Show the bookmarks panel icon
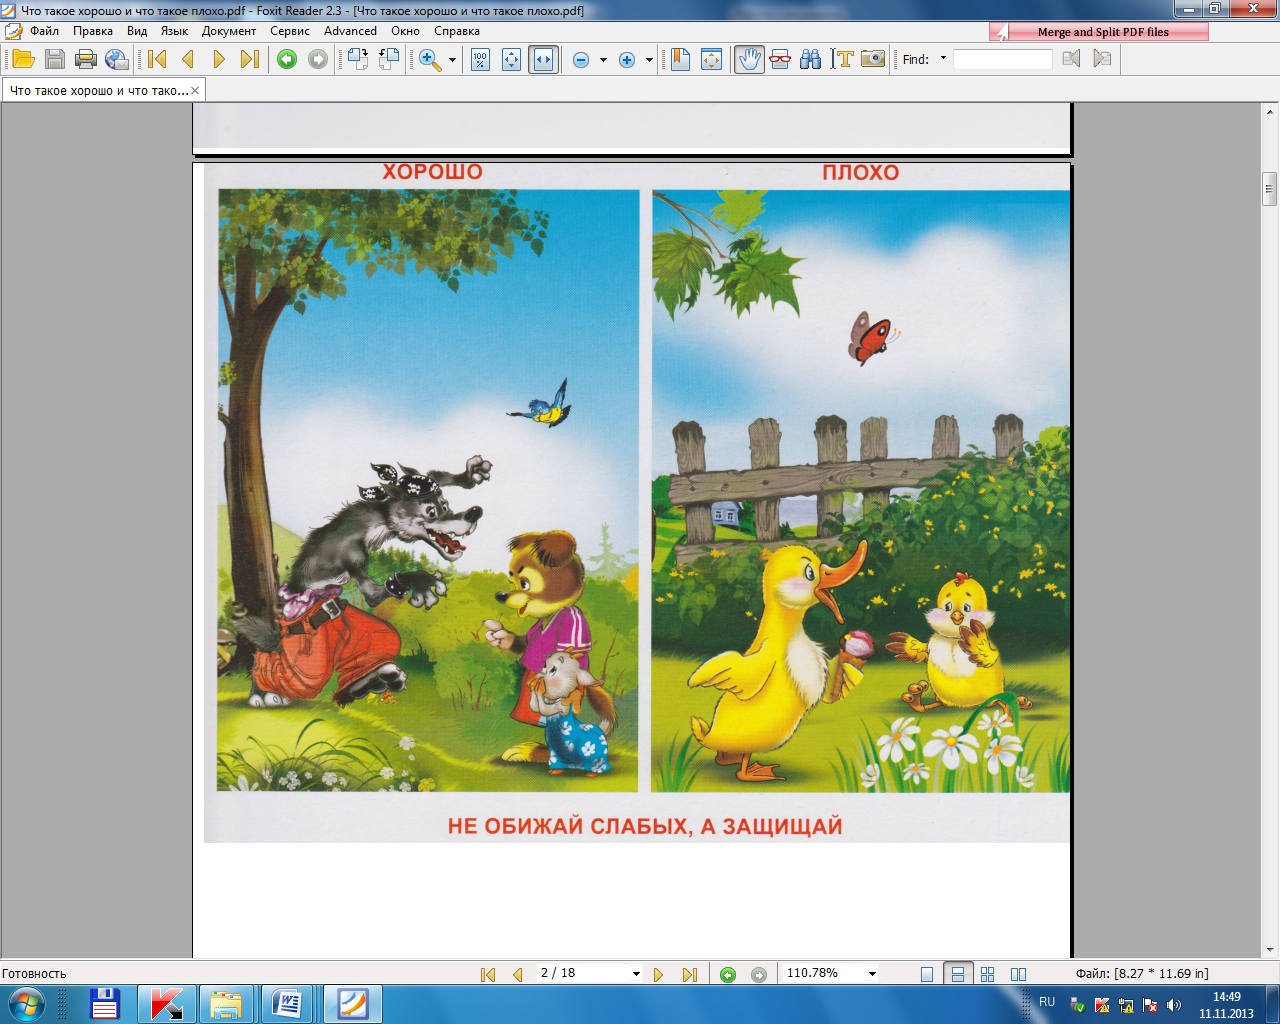The width and height of the screenshot is (1280, 1024). point(681,59)
